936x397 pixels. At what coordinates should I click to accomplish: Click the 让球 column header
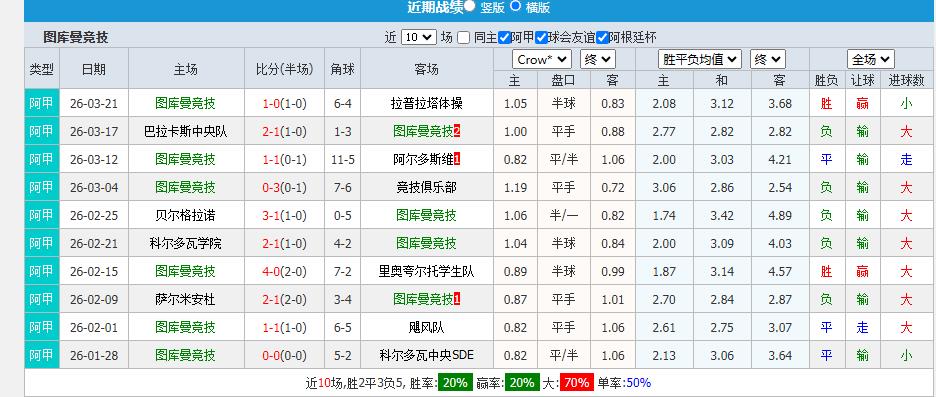coord(862,81)
